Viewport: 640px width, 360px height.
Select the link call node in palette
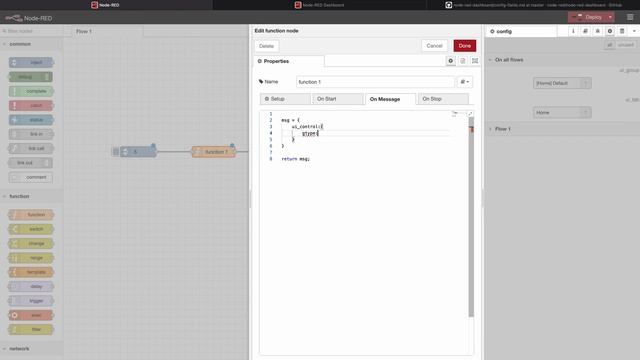(x=31, y=148)
